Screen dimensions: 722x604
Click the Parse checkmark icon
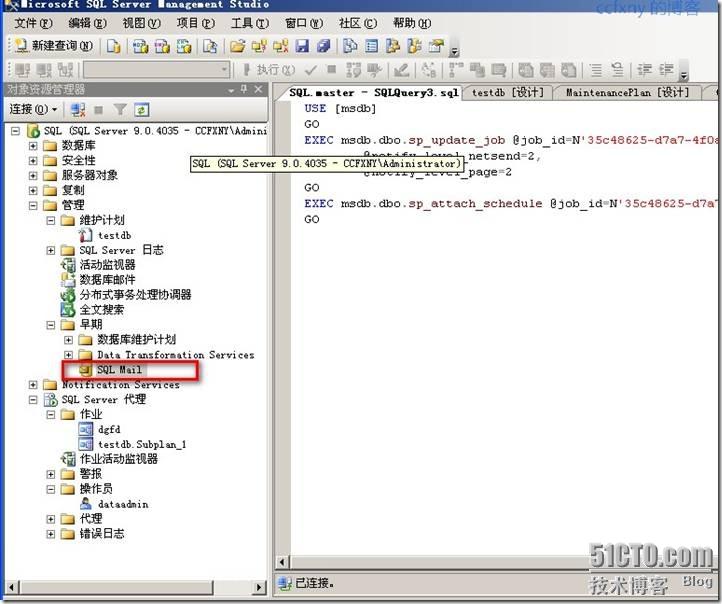(311, 70)
